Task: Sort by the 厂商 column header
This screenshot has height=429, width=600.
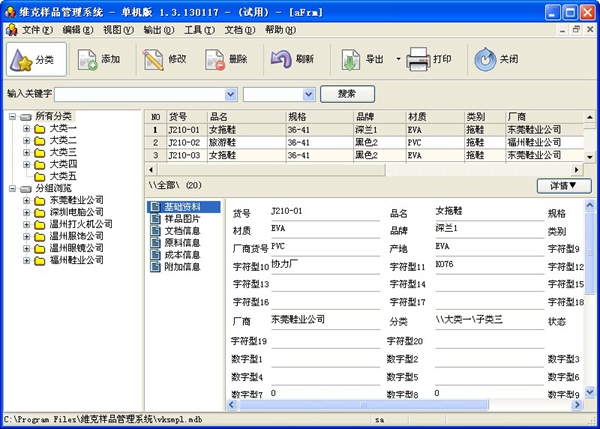Action: (544, 117)
